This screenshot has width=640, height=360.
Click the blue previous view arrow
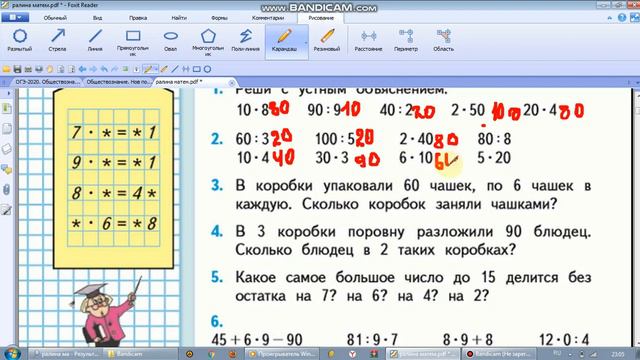[82, 69]
